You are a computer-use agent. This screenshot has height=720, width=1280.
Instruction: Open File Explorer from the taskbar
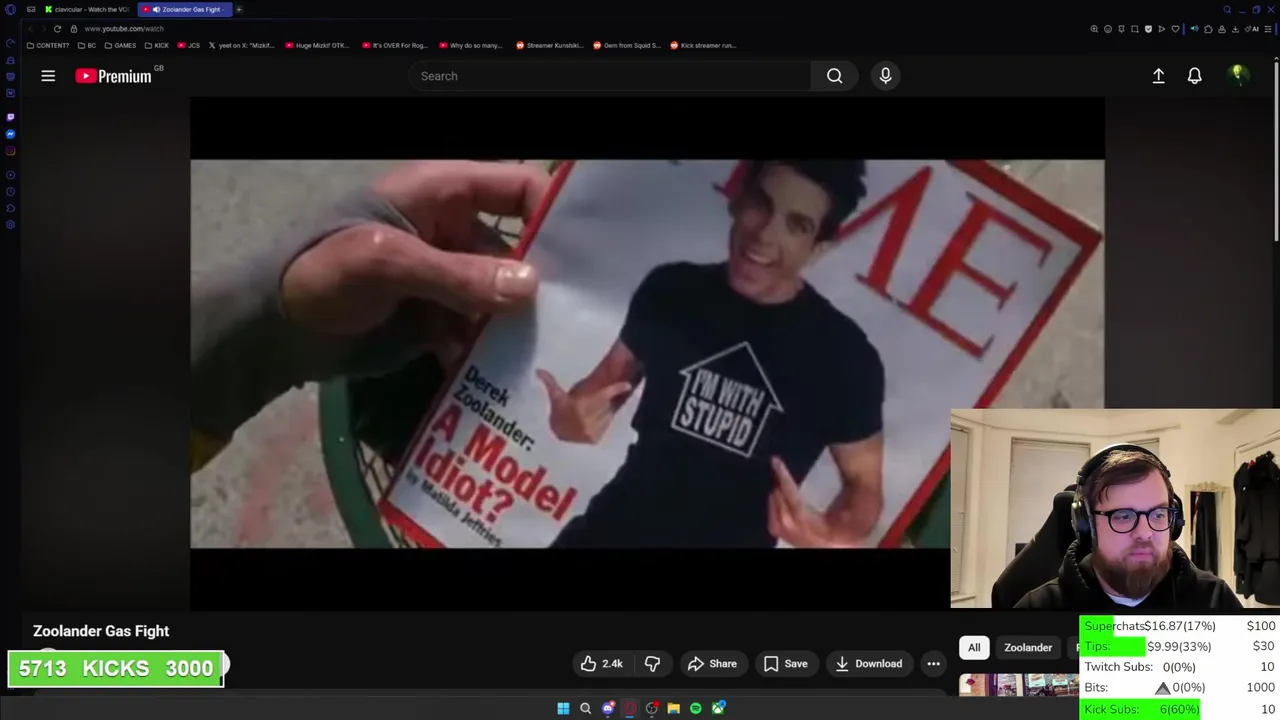pyautogui.click(x=673, y=708)
